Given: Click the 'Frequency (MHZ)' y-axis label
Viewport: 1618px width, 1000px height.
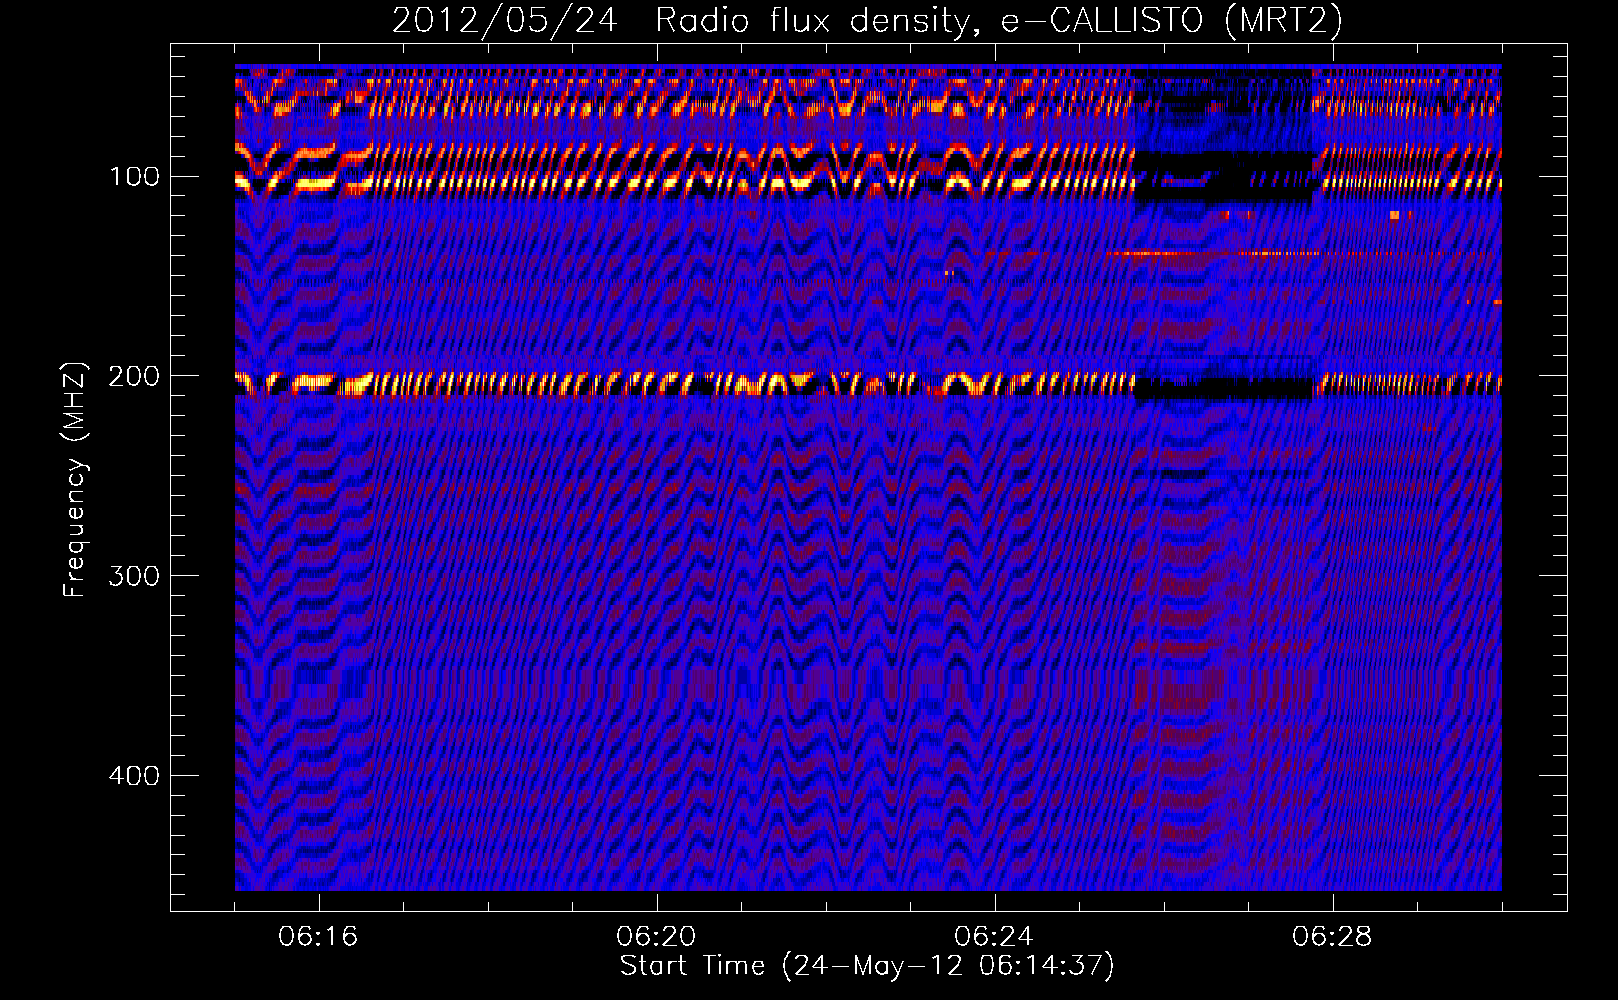Looking at the screenshot, I should coord(75,479).
